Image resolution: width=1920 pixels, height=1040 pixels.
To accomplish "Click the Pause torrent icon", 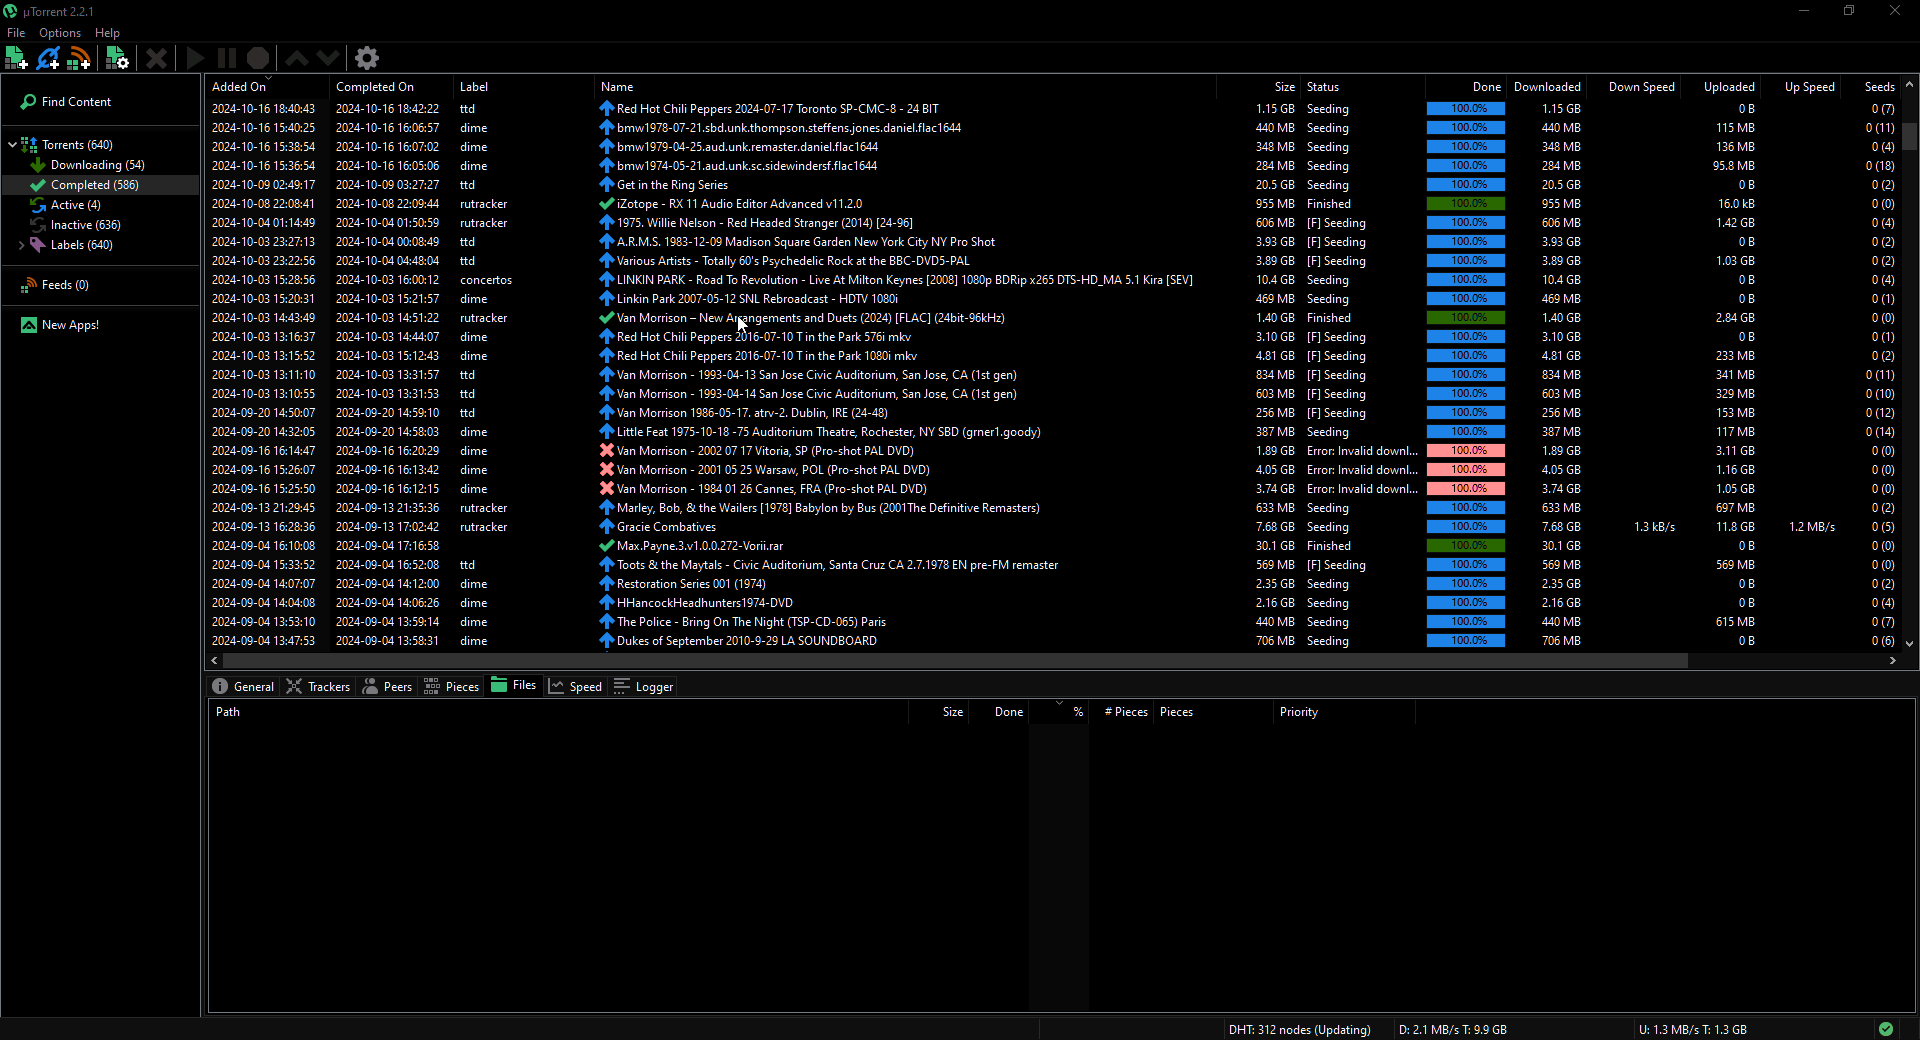I will coord(227,58).
